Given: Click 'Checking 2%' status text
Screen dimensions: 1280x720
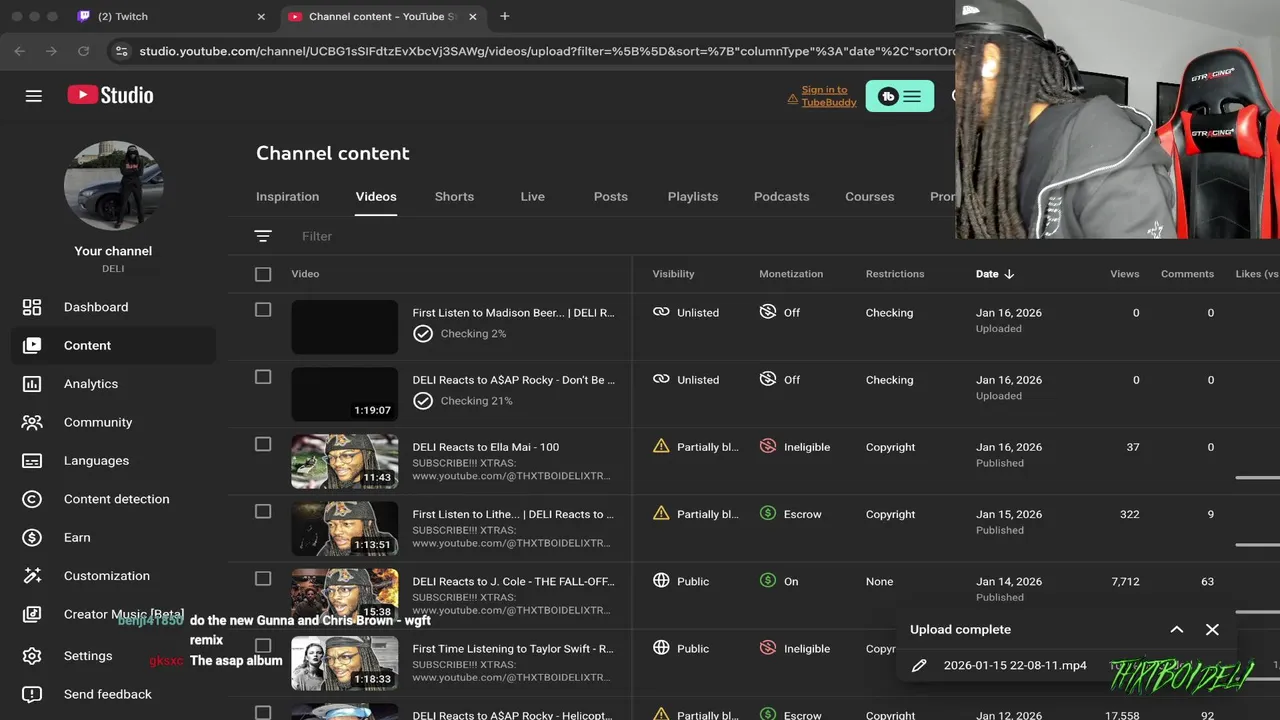Looking at the screenshot, I should click(x=473, y=333).
